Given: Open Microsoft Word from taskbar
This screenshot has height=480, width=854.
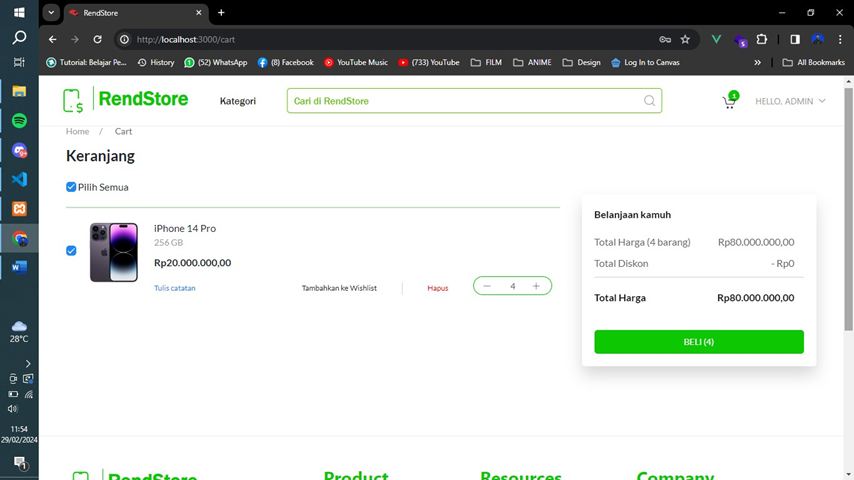Looking at the screenshot, I should click(19, 267).
